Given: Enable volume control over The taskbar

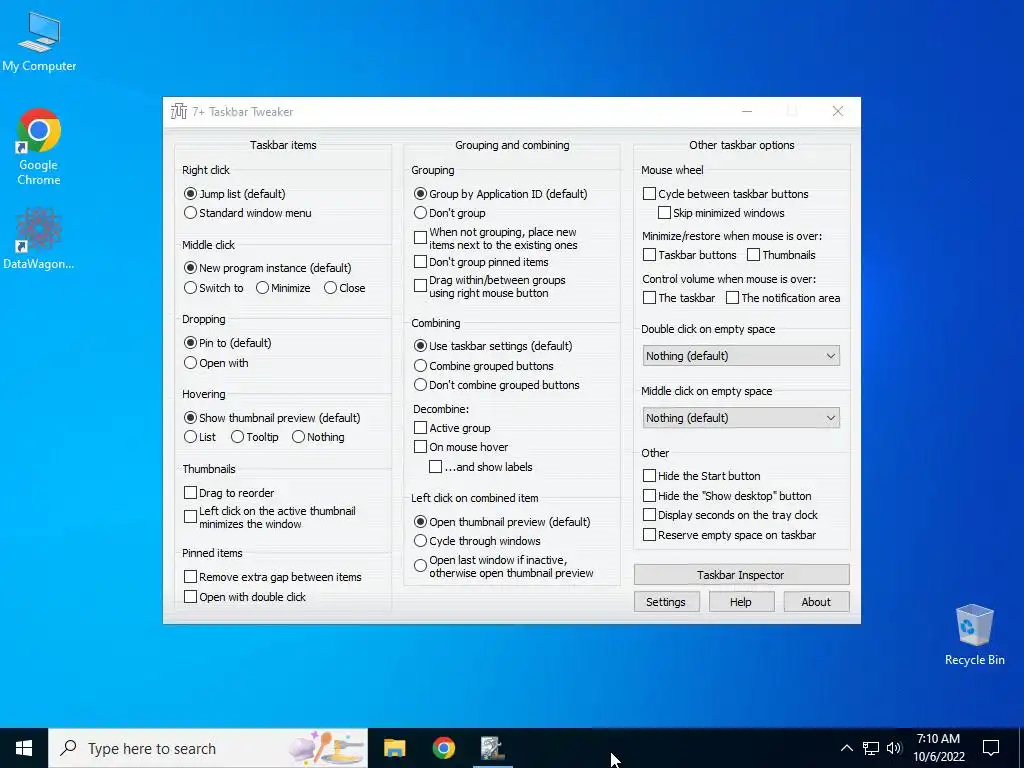Looking at the screenshot, I should (x=679, y=298).
